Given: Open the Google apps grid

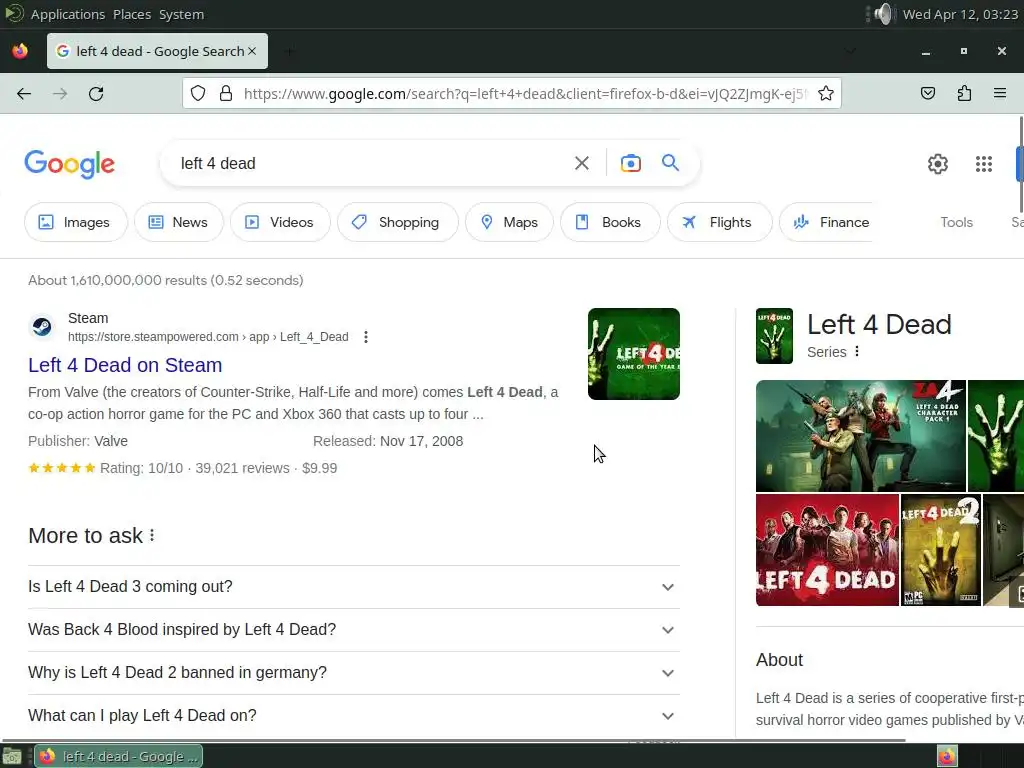Looking at the screenshot, I should tap(984, 164).
